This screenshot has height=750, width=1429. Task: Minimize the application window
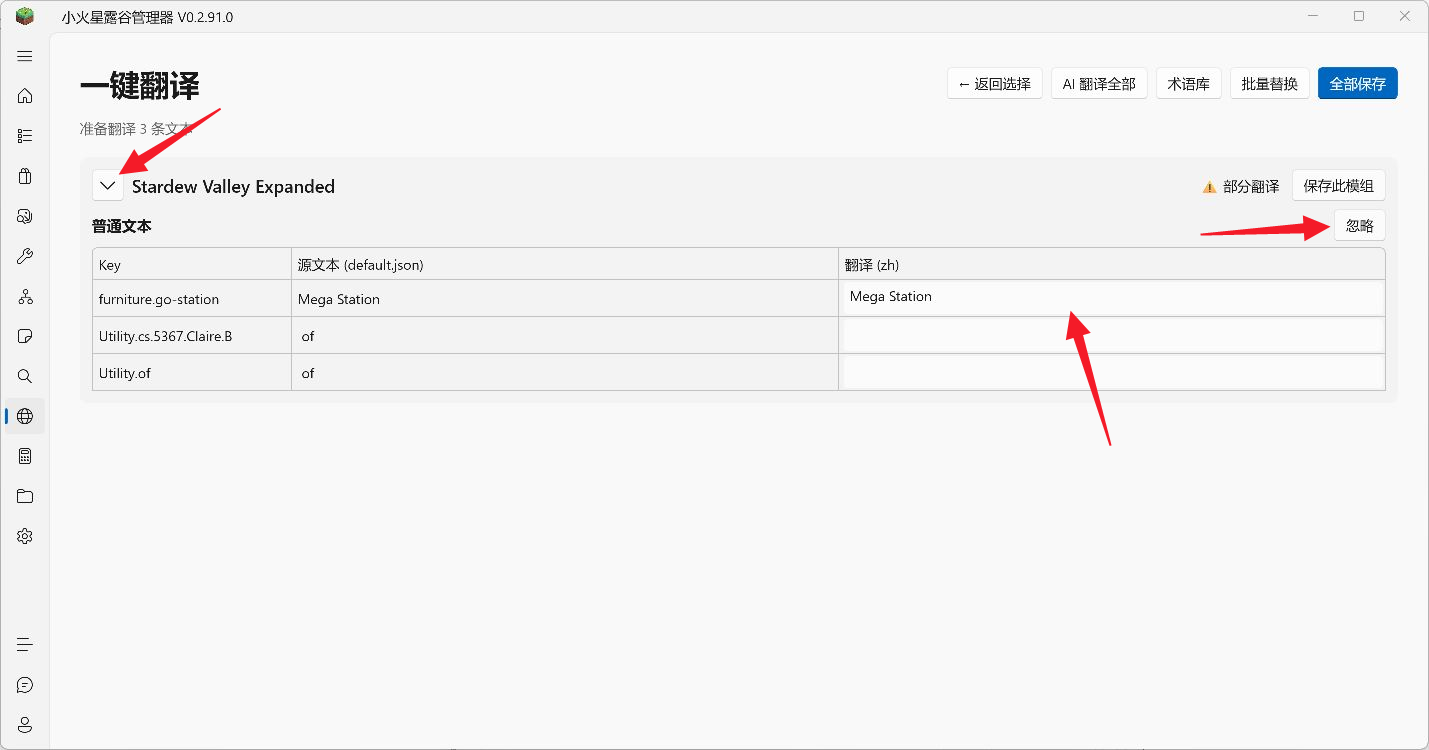pyautogui.click(x=1313, y=16)
